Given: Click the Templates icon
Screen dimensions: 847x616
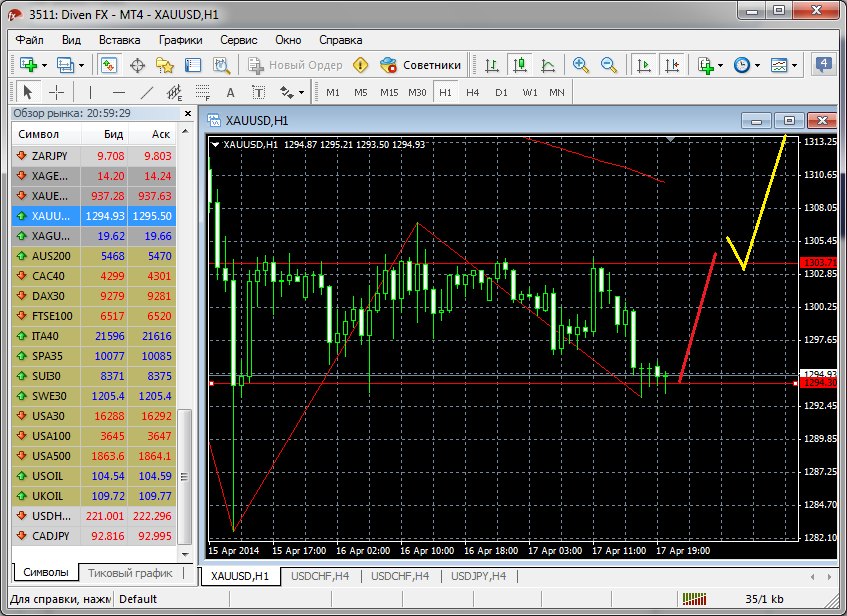Looking at the screenshot, I should click(779, 65).
